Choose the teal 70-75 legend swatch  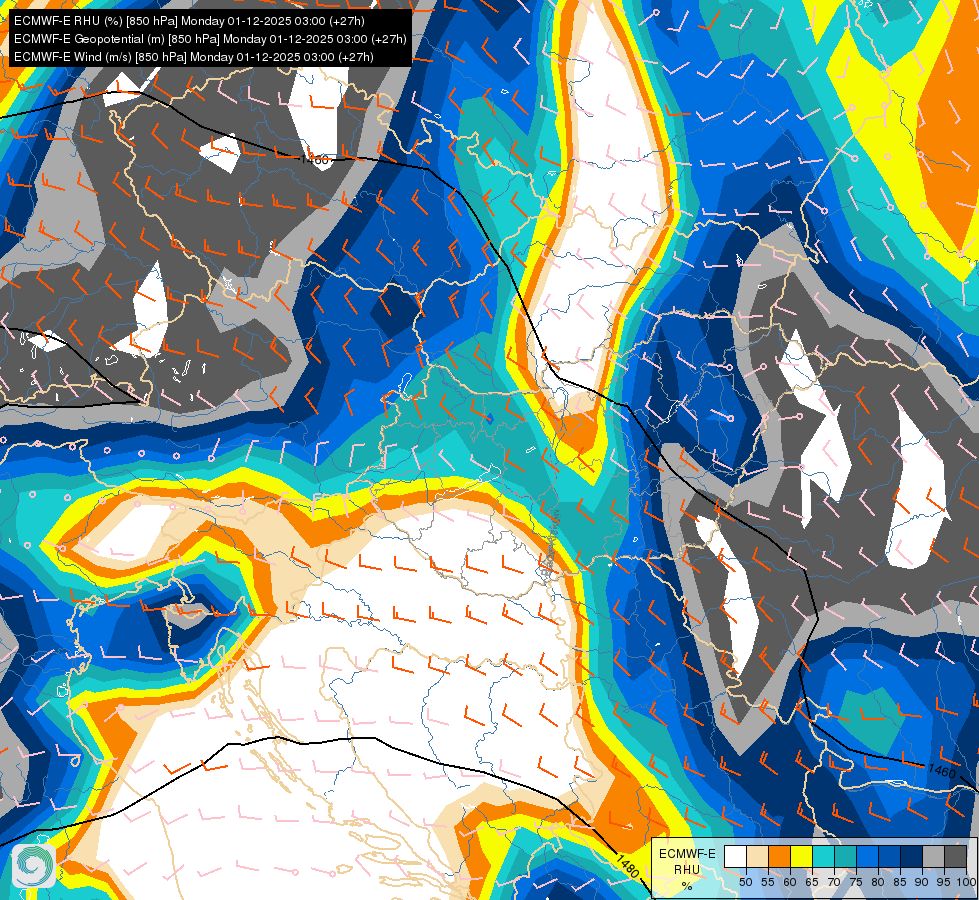845,856
